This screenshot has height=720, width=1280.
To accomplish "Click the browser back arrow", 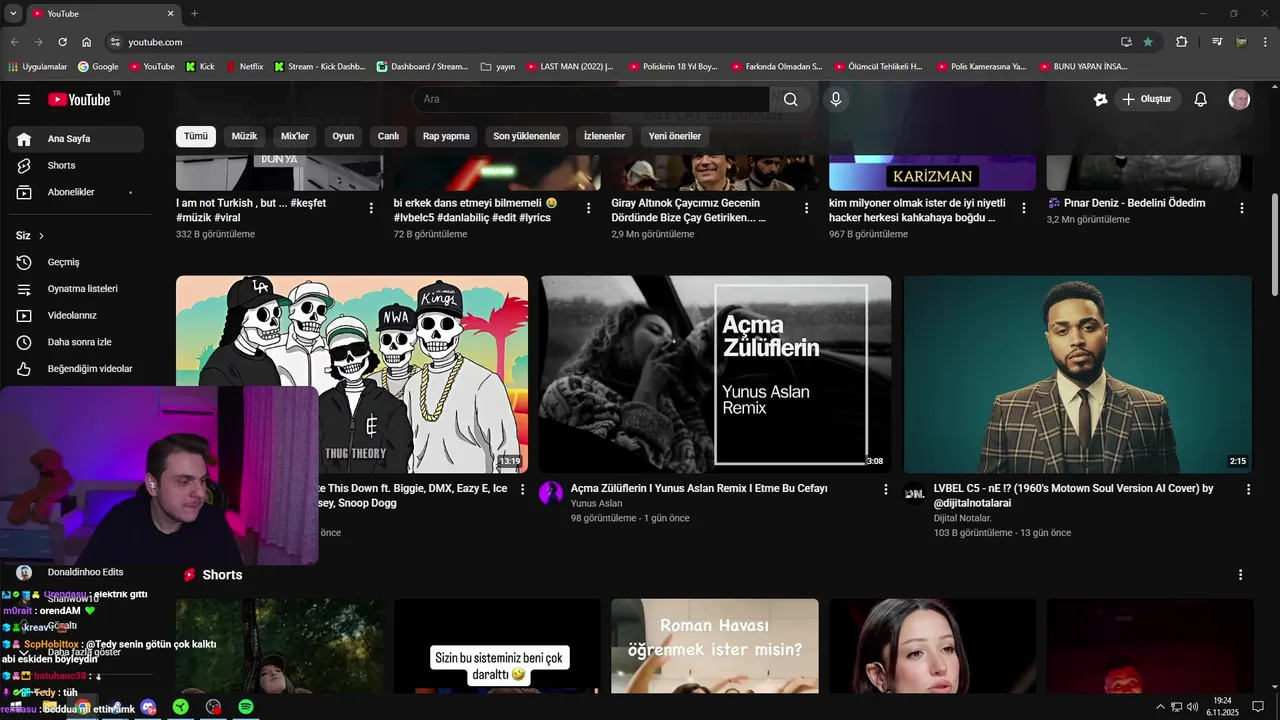I will click(x=14, y=42).
